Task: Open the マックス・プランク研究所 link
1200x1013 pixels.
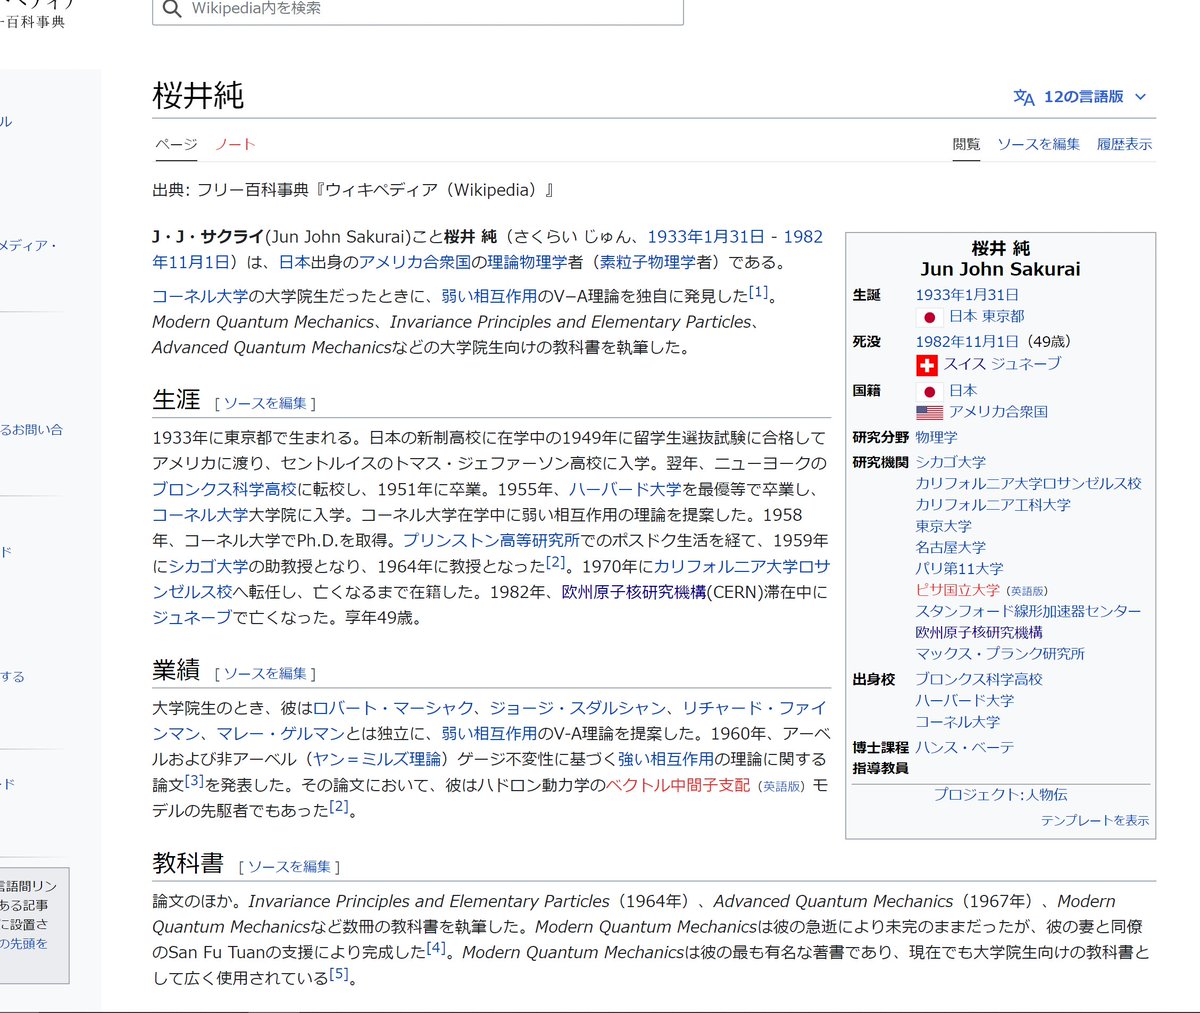Action: click(x=1000, y=654)
